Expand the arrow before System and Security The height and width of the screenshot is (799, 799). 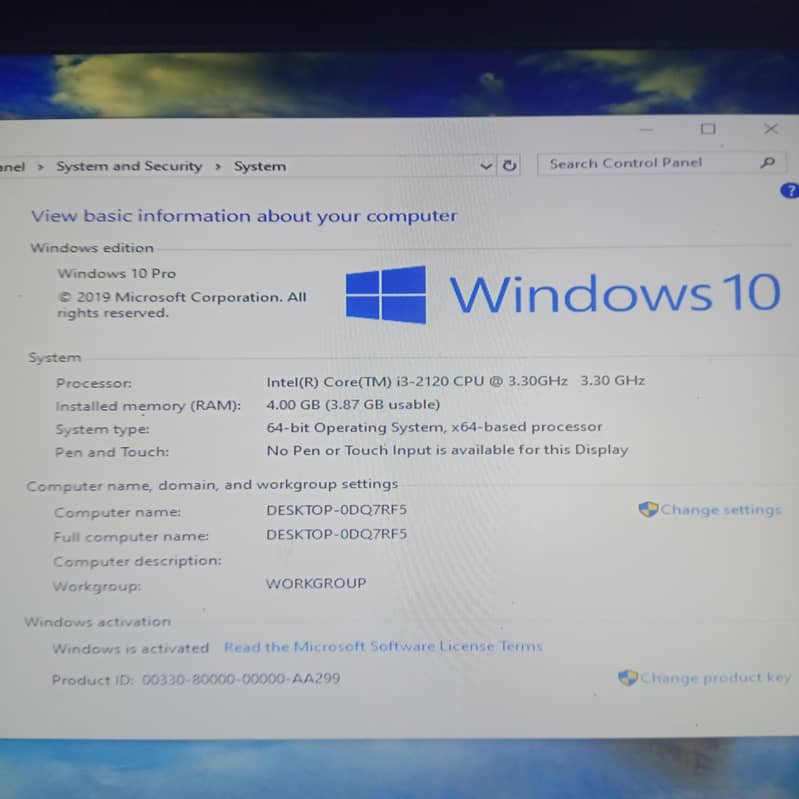(x=40, y=167)
